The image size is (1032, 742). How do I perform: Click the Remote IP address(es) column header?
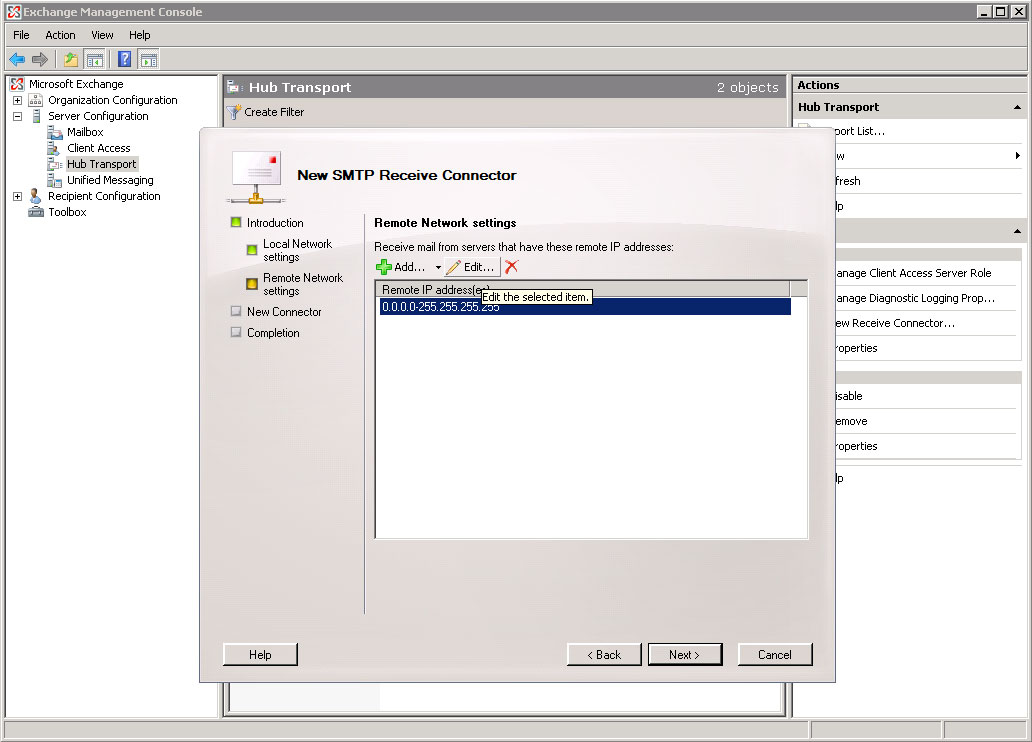582,289
